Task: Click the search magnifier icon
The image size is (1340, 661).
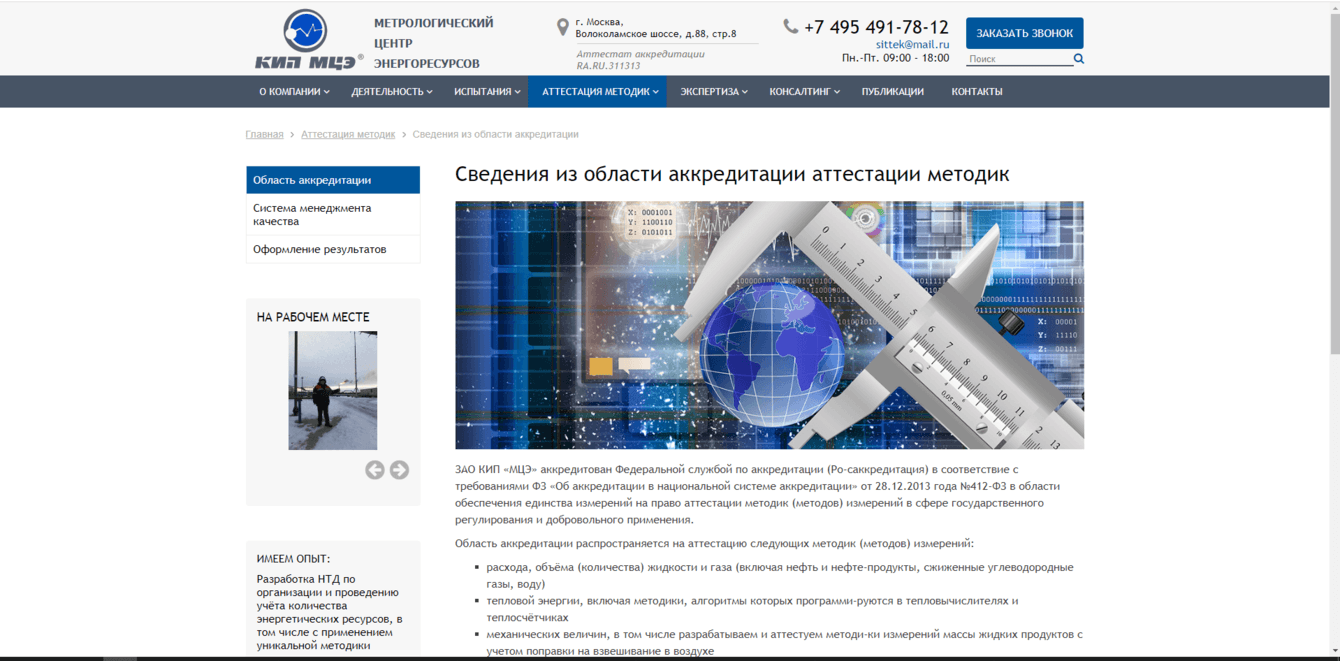Action: (1078, 58)
